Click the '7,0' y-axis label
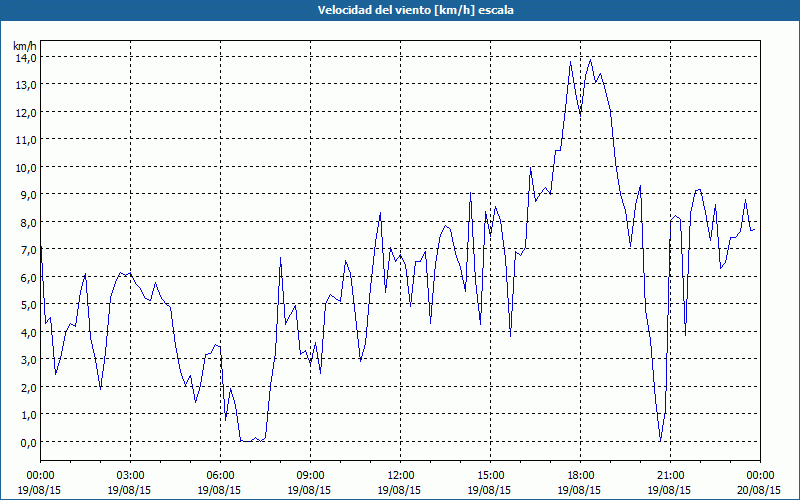Image resolution: width=800 pixels, height=500 pixels. (x=29, y=251)
